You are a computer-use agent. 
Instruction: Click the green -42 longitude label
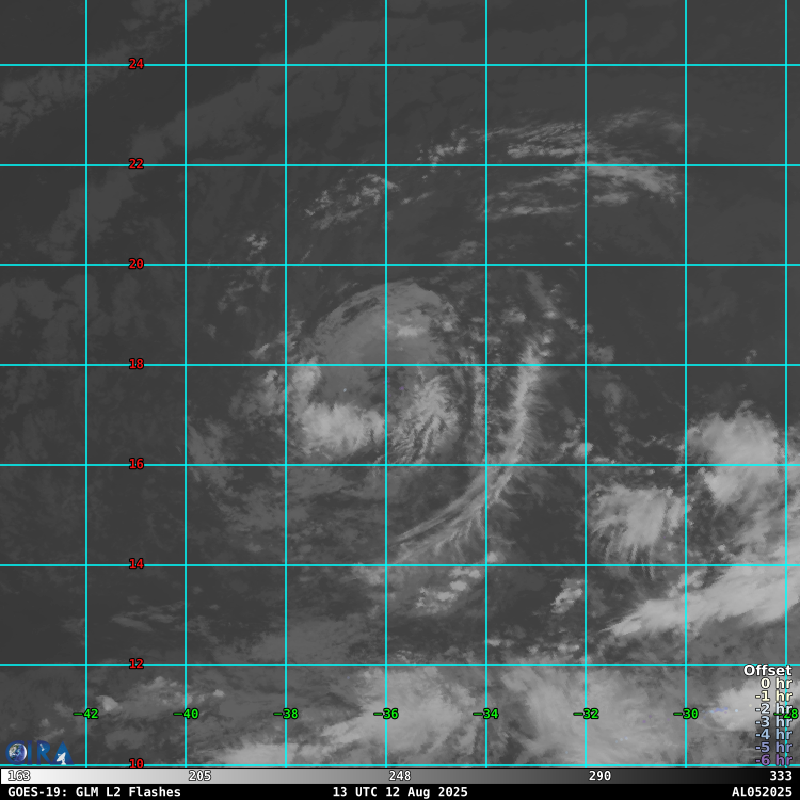pyautogui.click(x=87, y=714)
